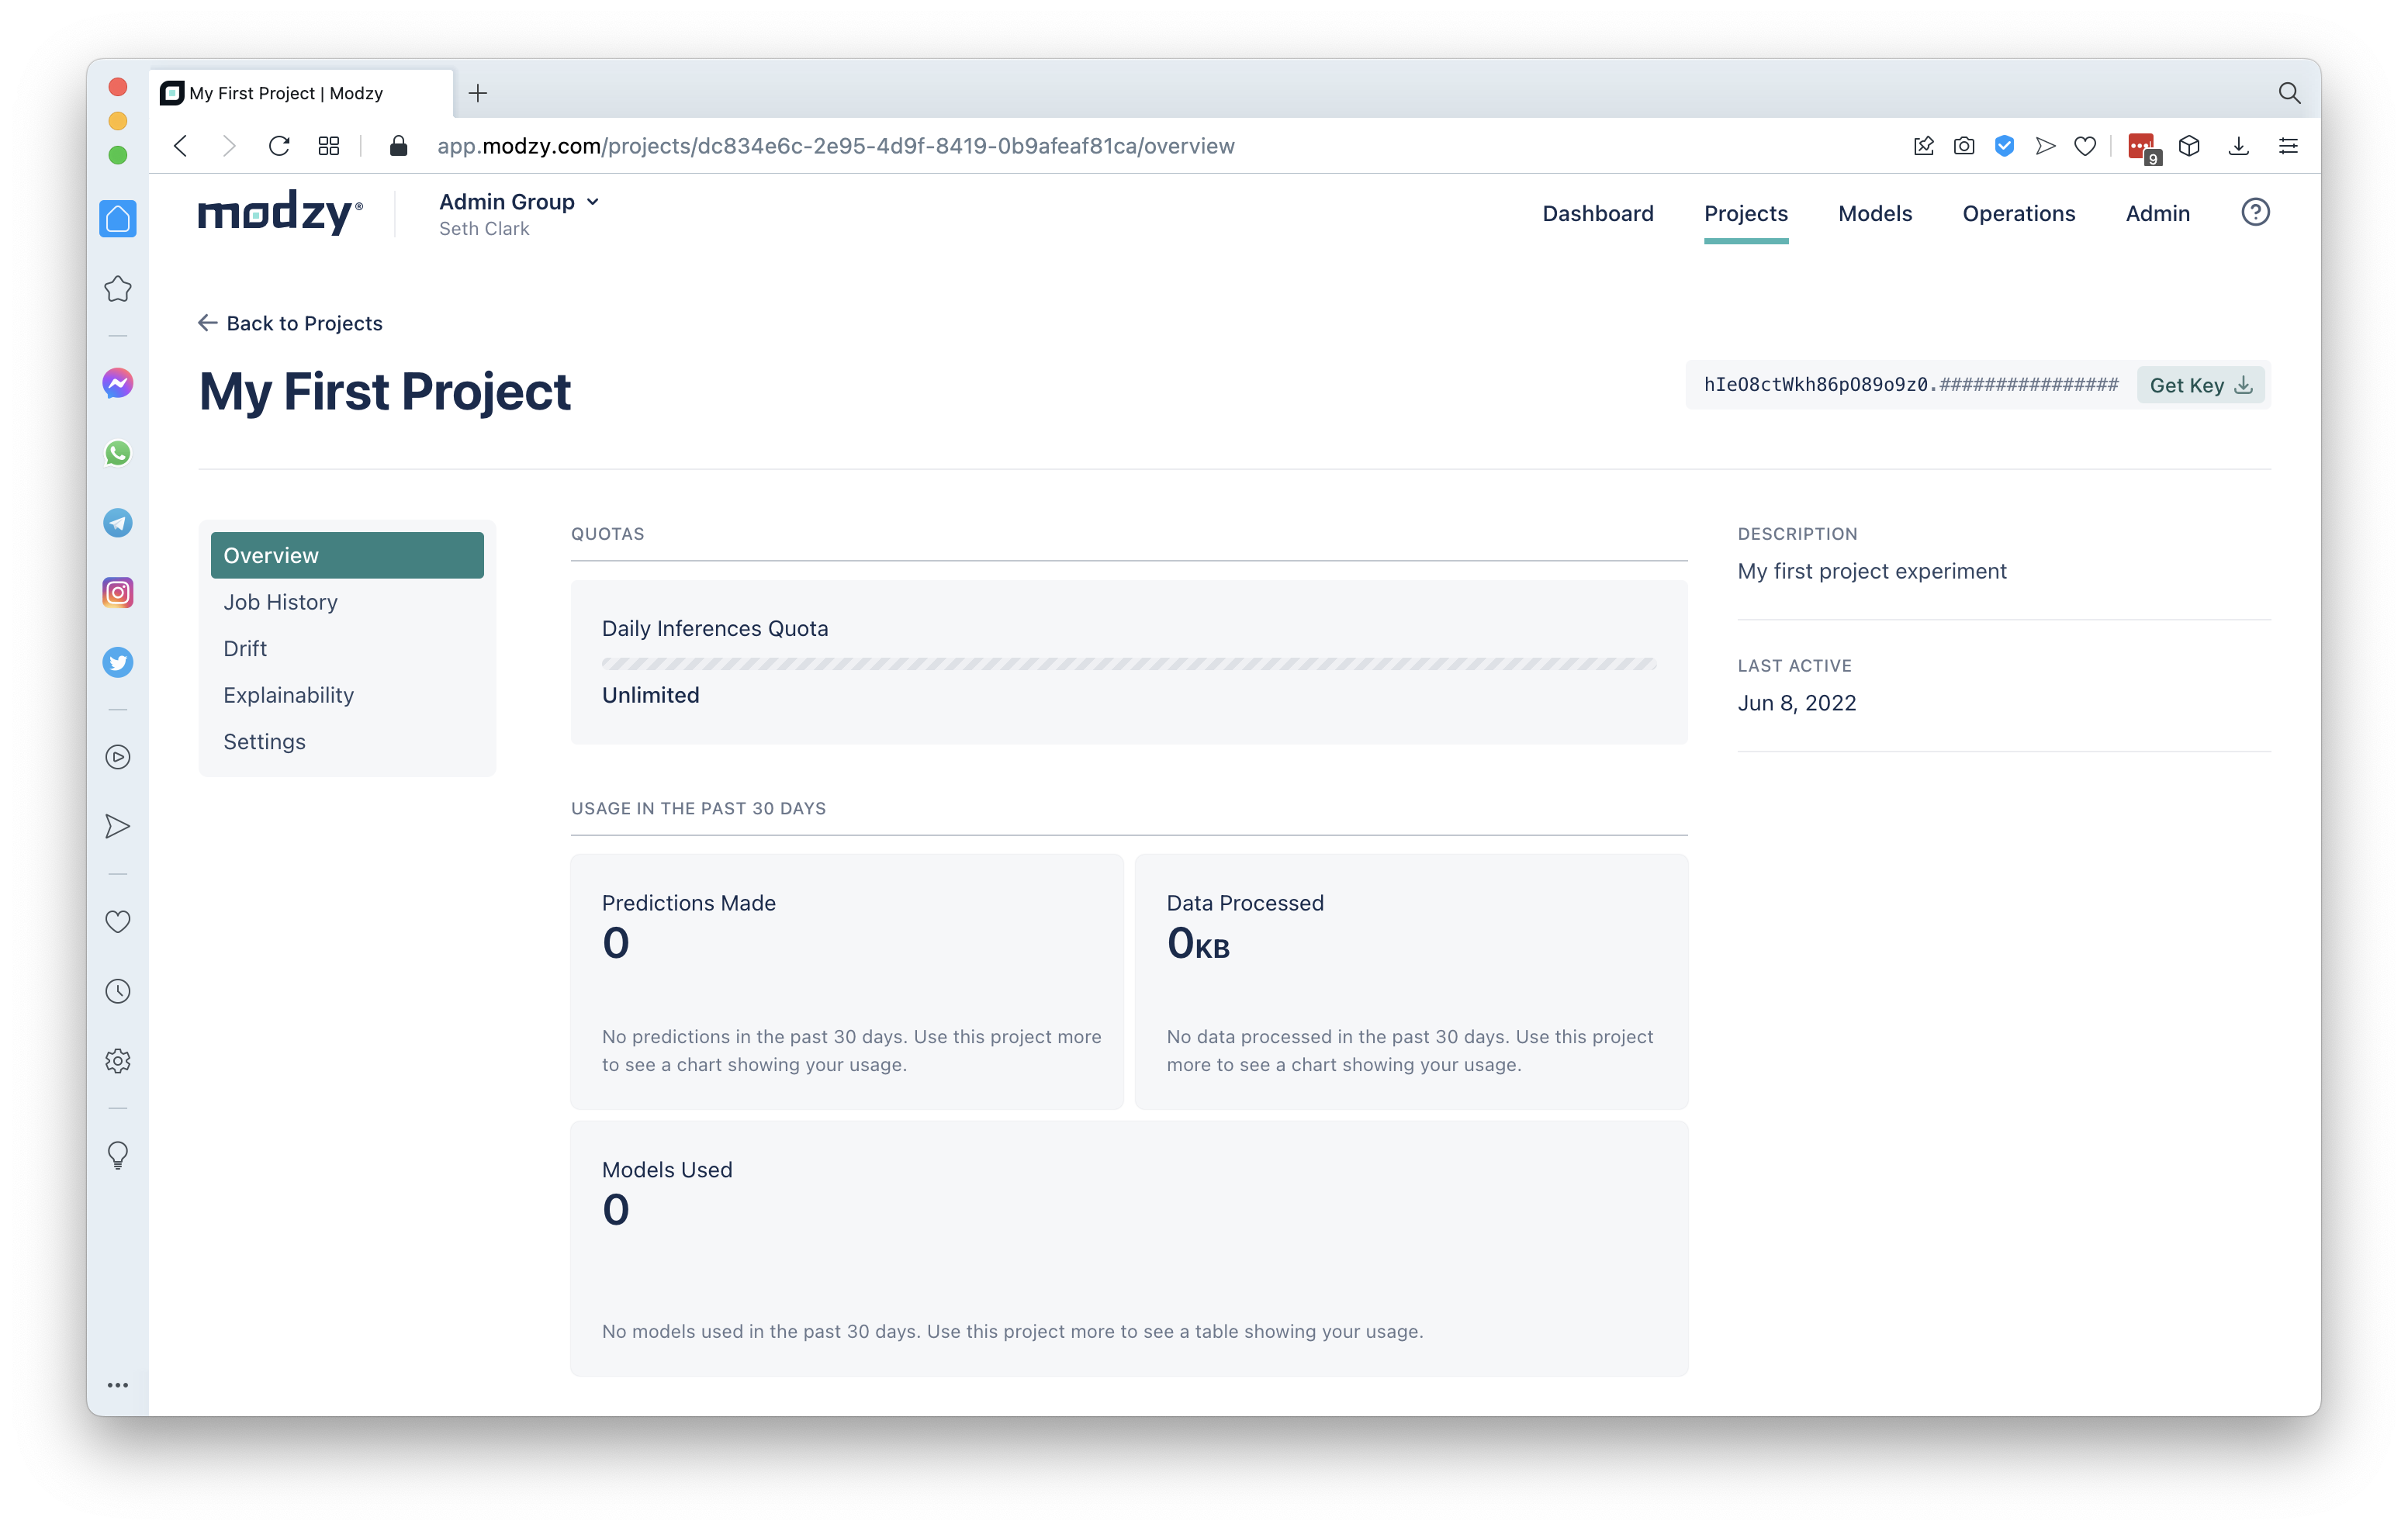Open Instagram in the sidebar
This screenshot has height=1531, width=2408.
[118, 593]
